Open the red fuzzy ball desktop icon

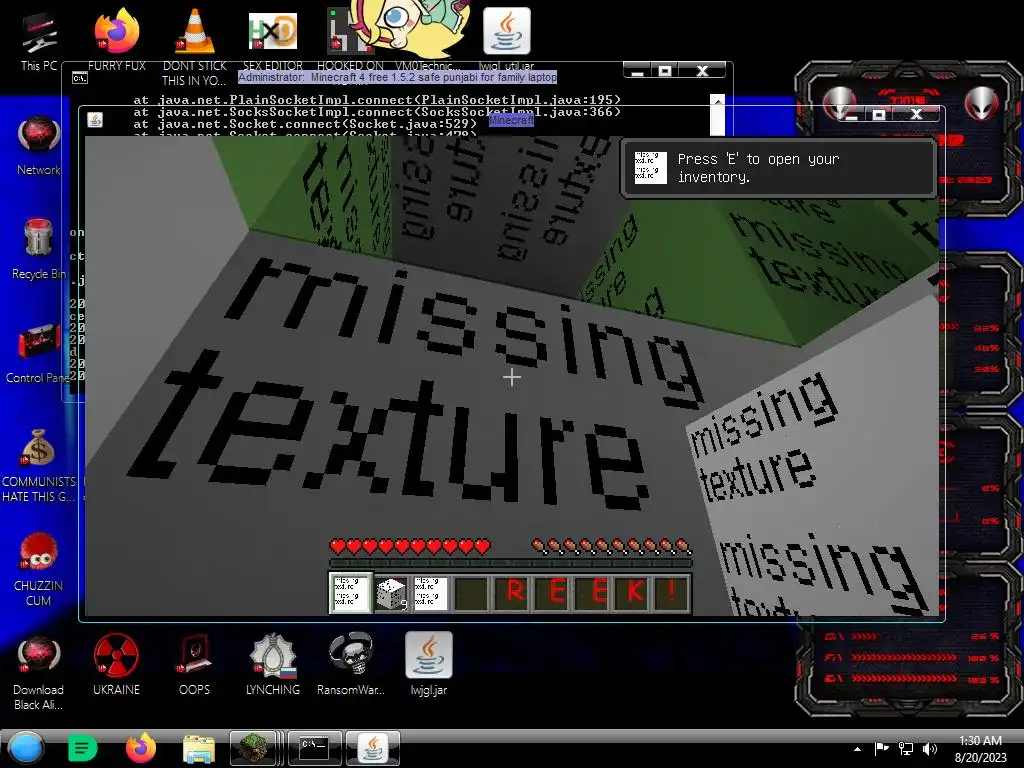pos(39,569)
